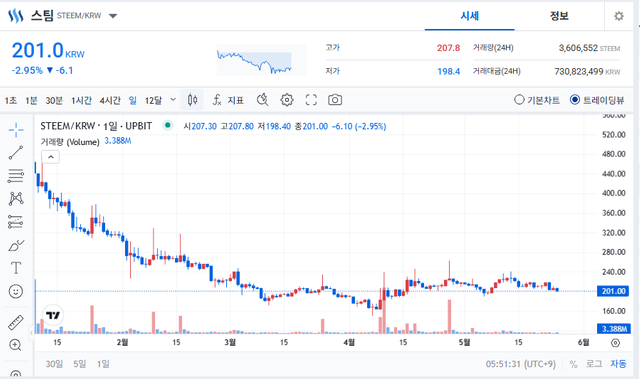Activate the zoom in tool
Viewport: 640px width, 379px height.
coord(16,345)
